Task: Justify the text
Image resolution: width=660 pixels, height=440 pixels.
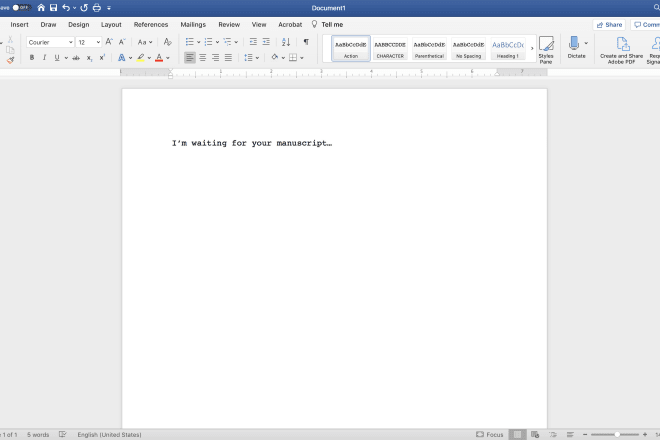Action: click(228, 58)
